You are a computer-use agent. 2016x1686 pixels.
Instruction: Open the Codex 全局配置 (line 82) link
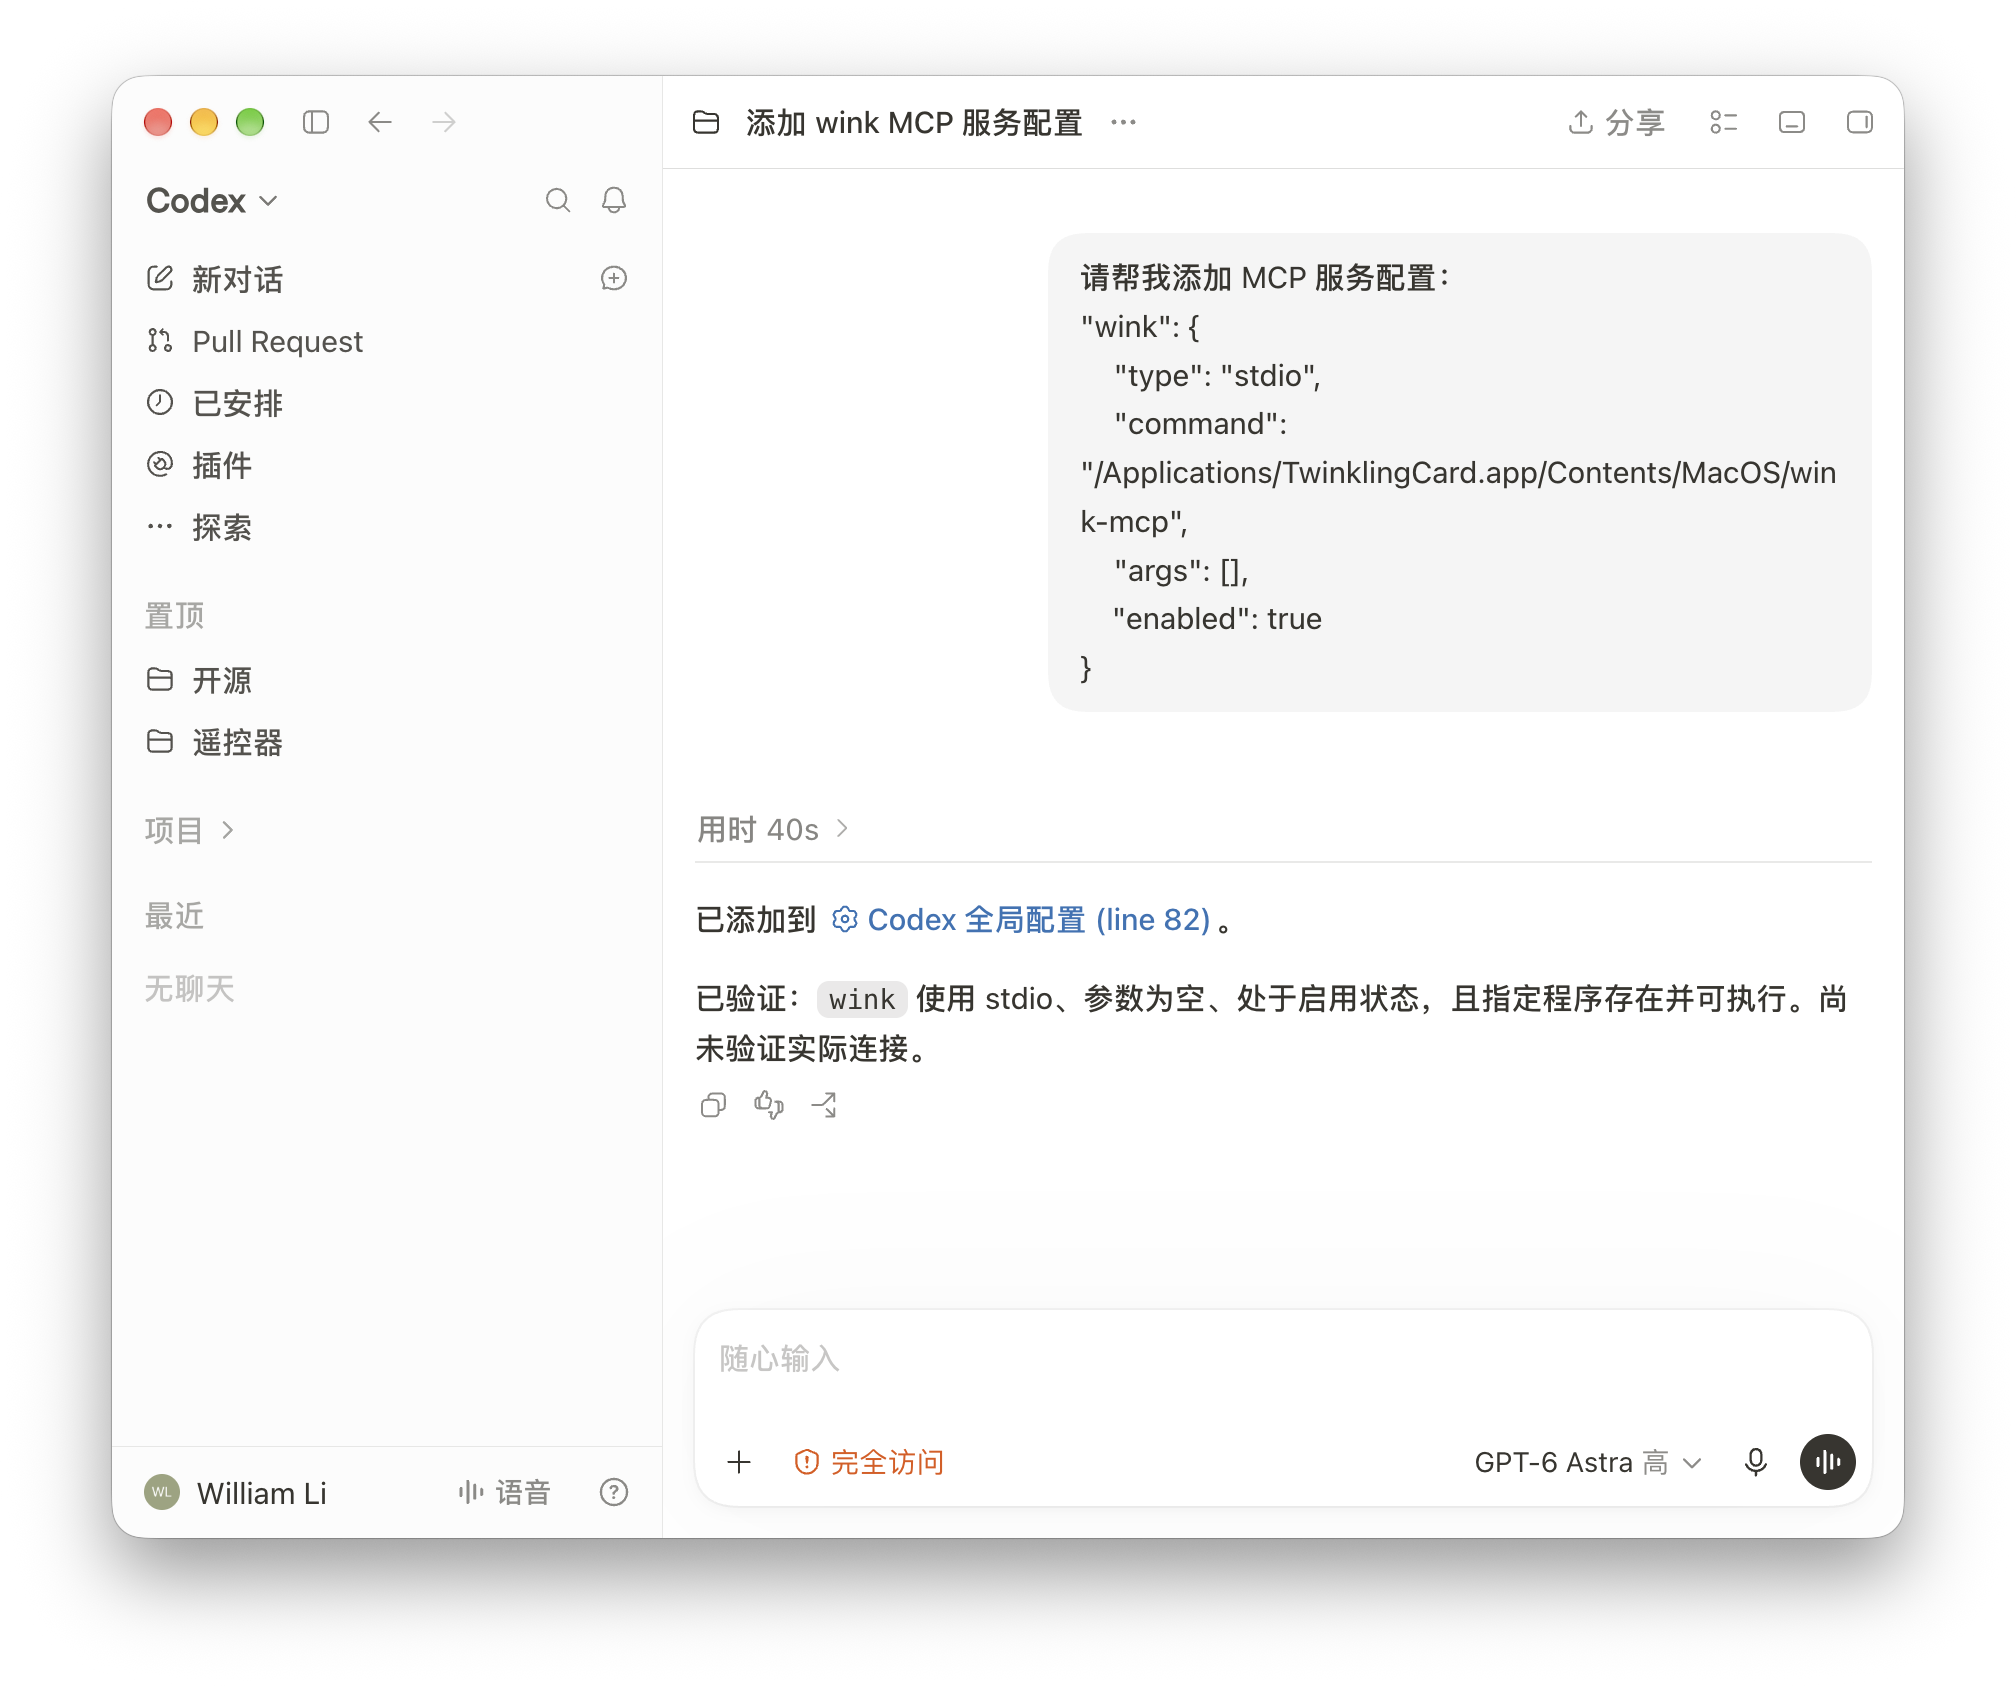(x=1021, y=919)
